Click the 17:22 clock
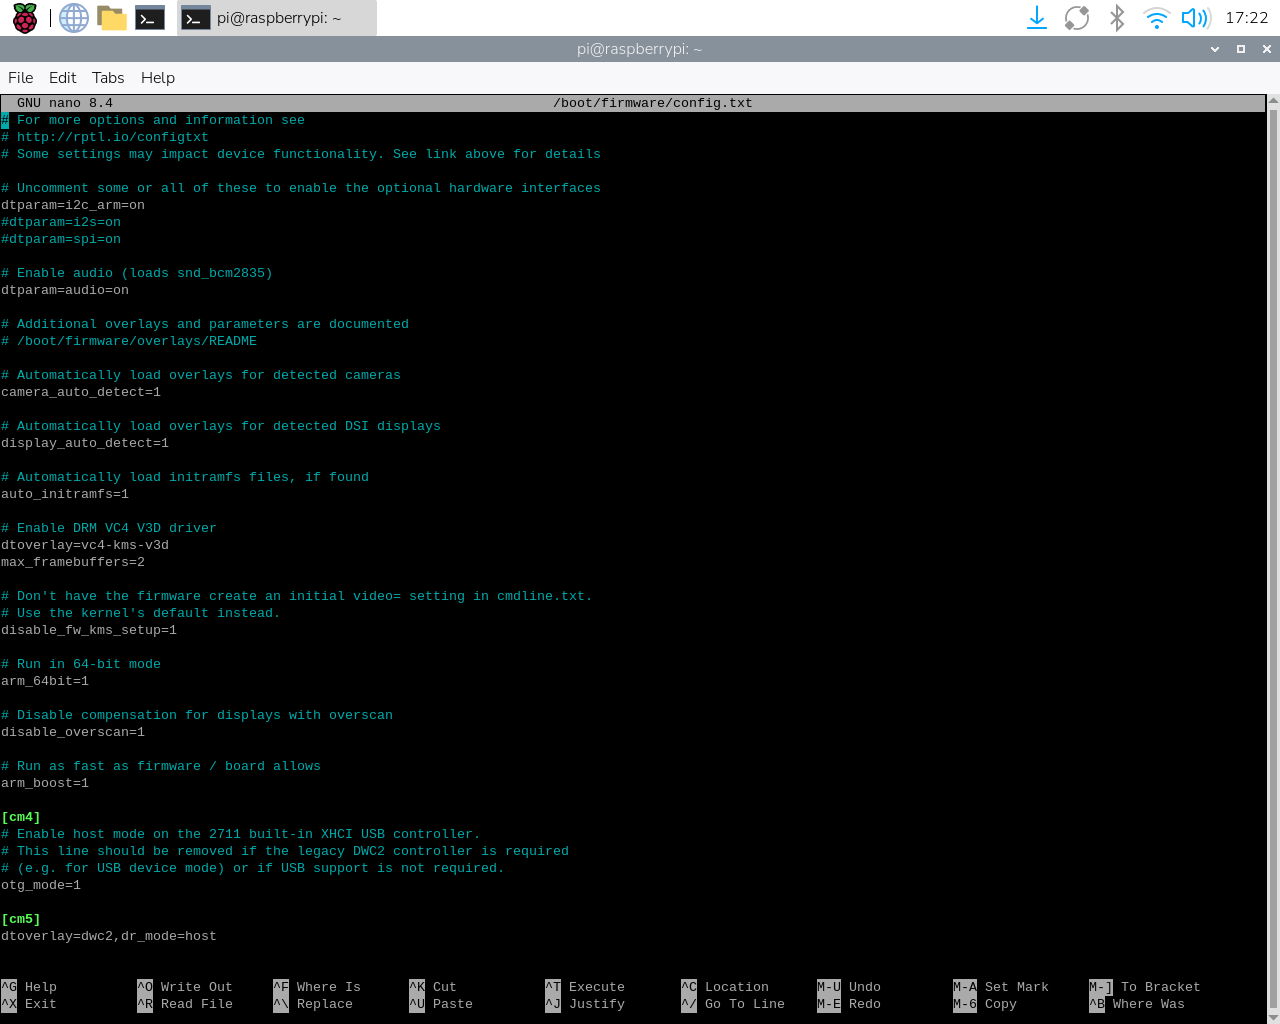This screenshot has width=1280, height=1024. [1246, 18]
